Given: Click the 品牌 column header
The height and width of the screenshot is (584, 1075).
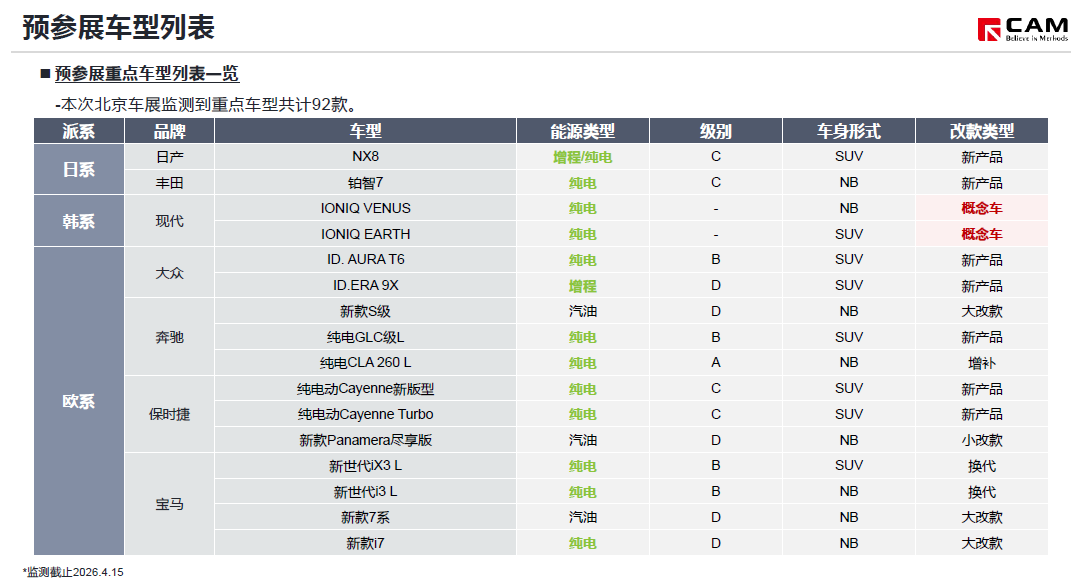Looking at the screenshot, I should [x=169, y=131].
